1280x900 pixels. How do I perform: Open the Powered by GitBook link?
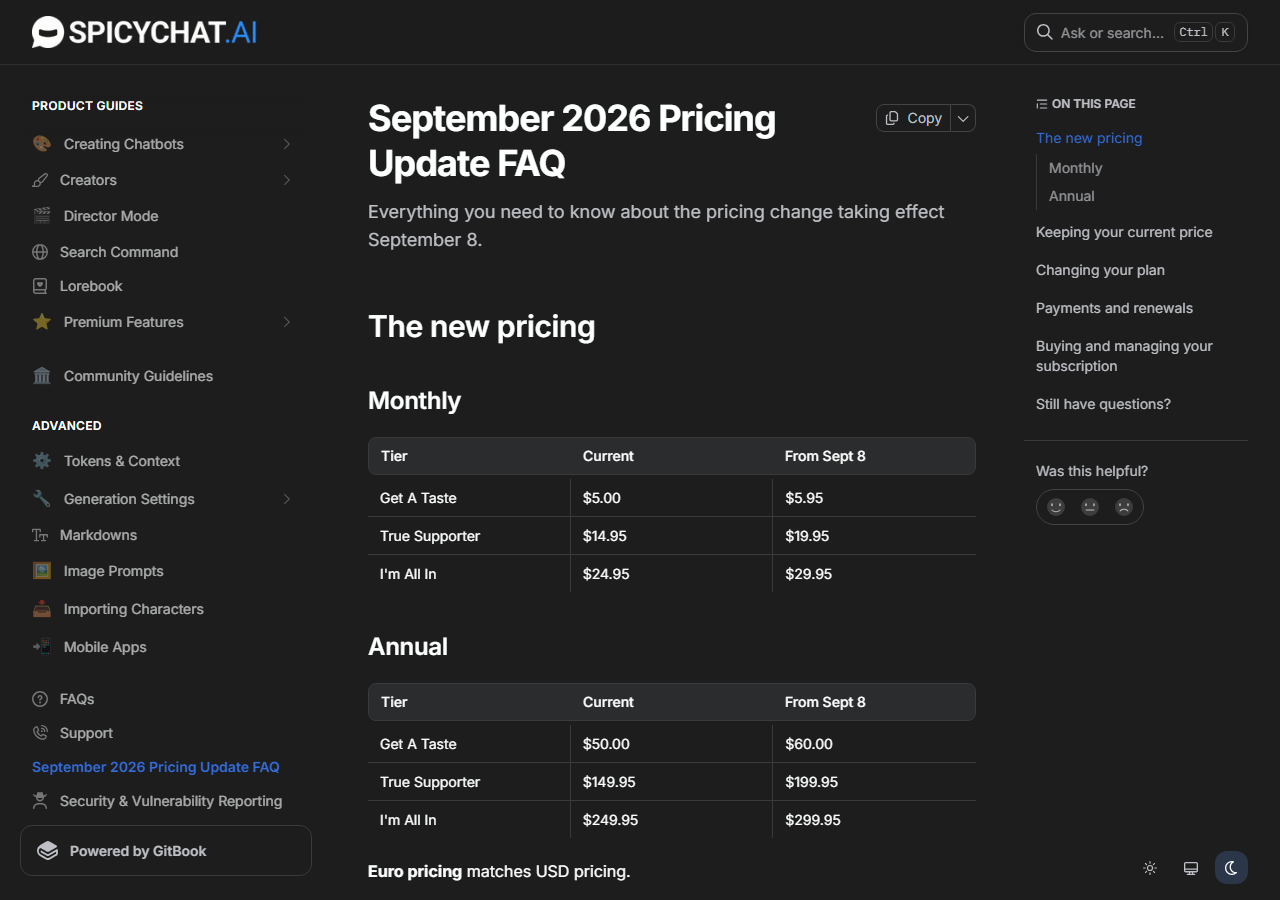(166, 851)
